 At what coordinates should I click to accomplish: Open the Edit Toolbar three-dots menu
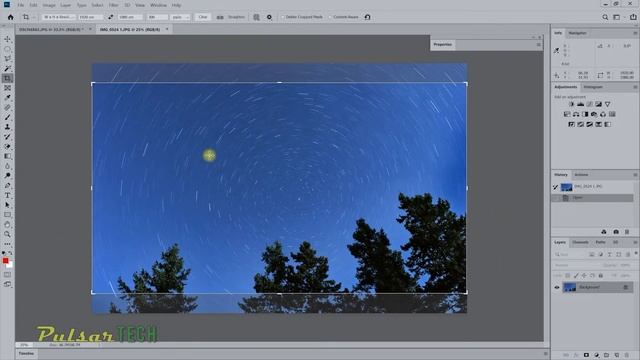(x=7, y=244)
